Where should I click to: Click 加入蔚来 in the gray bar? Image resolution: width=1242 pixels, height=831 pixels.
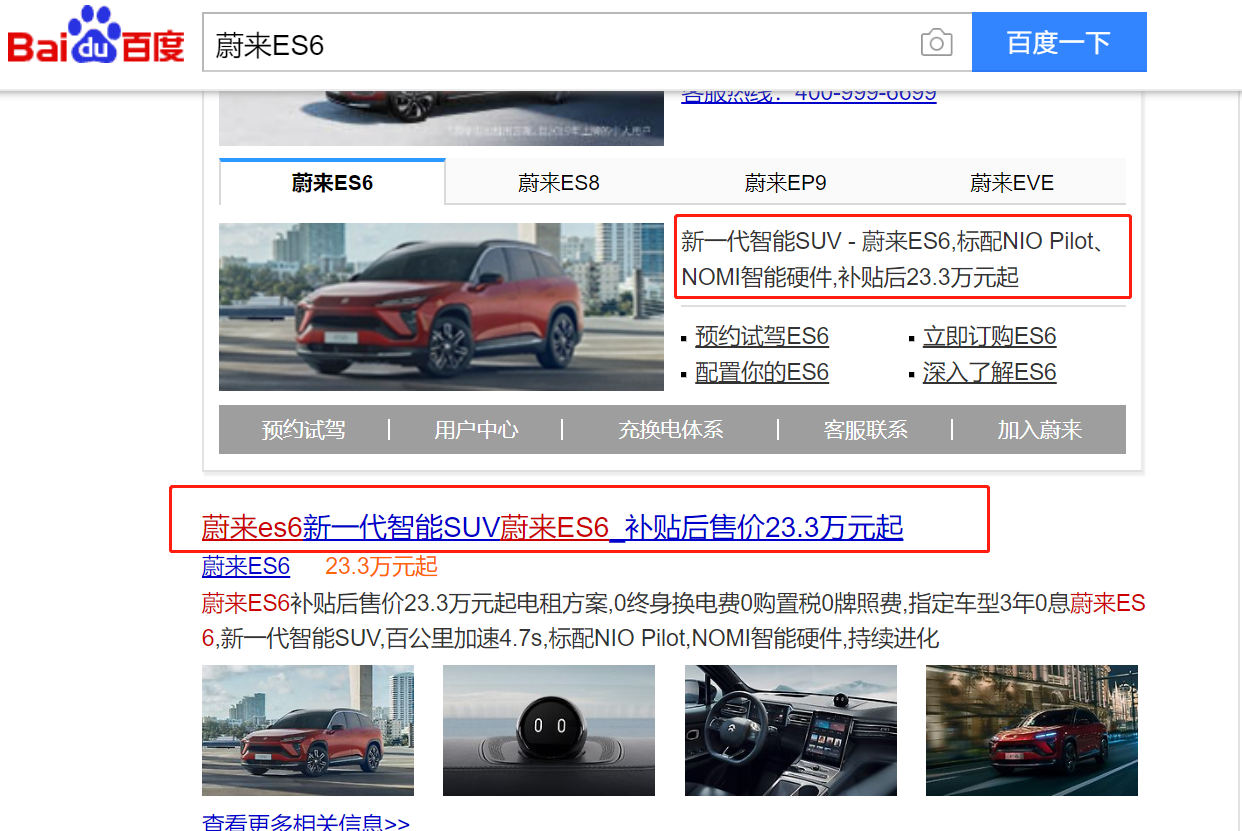coord(1040,430)
